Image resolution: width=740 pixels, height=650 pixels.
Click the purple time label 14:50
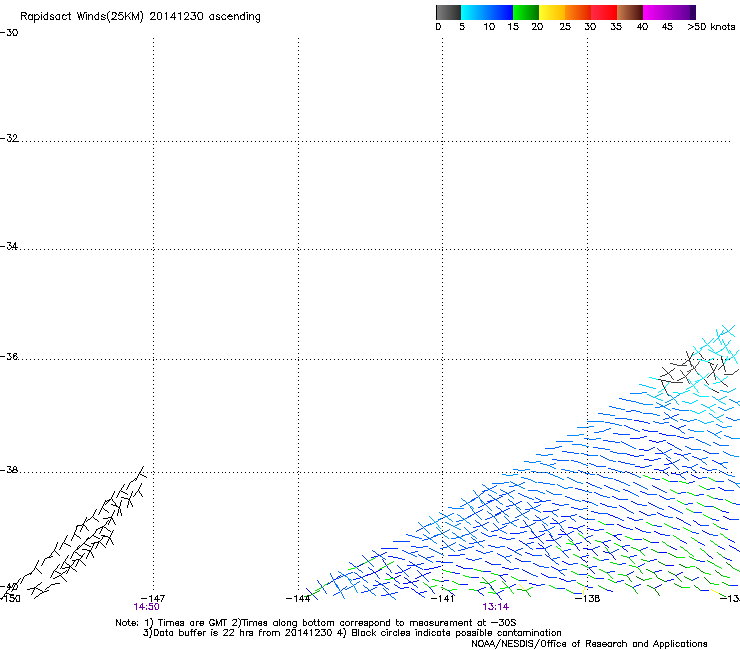(x=146, y=607)
